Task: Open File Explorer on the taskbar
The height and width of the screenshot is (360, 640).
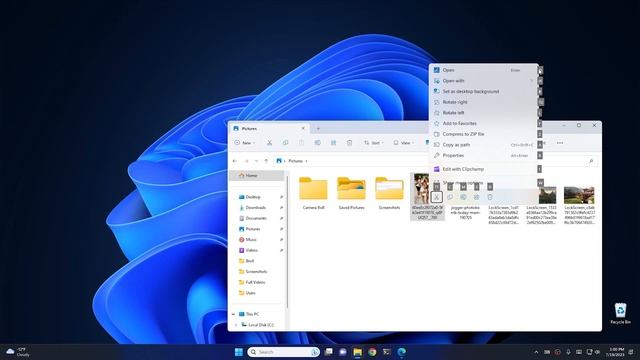Action: pos(358,352)
